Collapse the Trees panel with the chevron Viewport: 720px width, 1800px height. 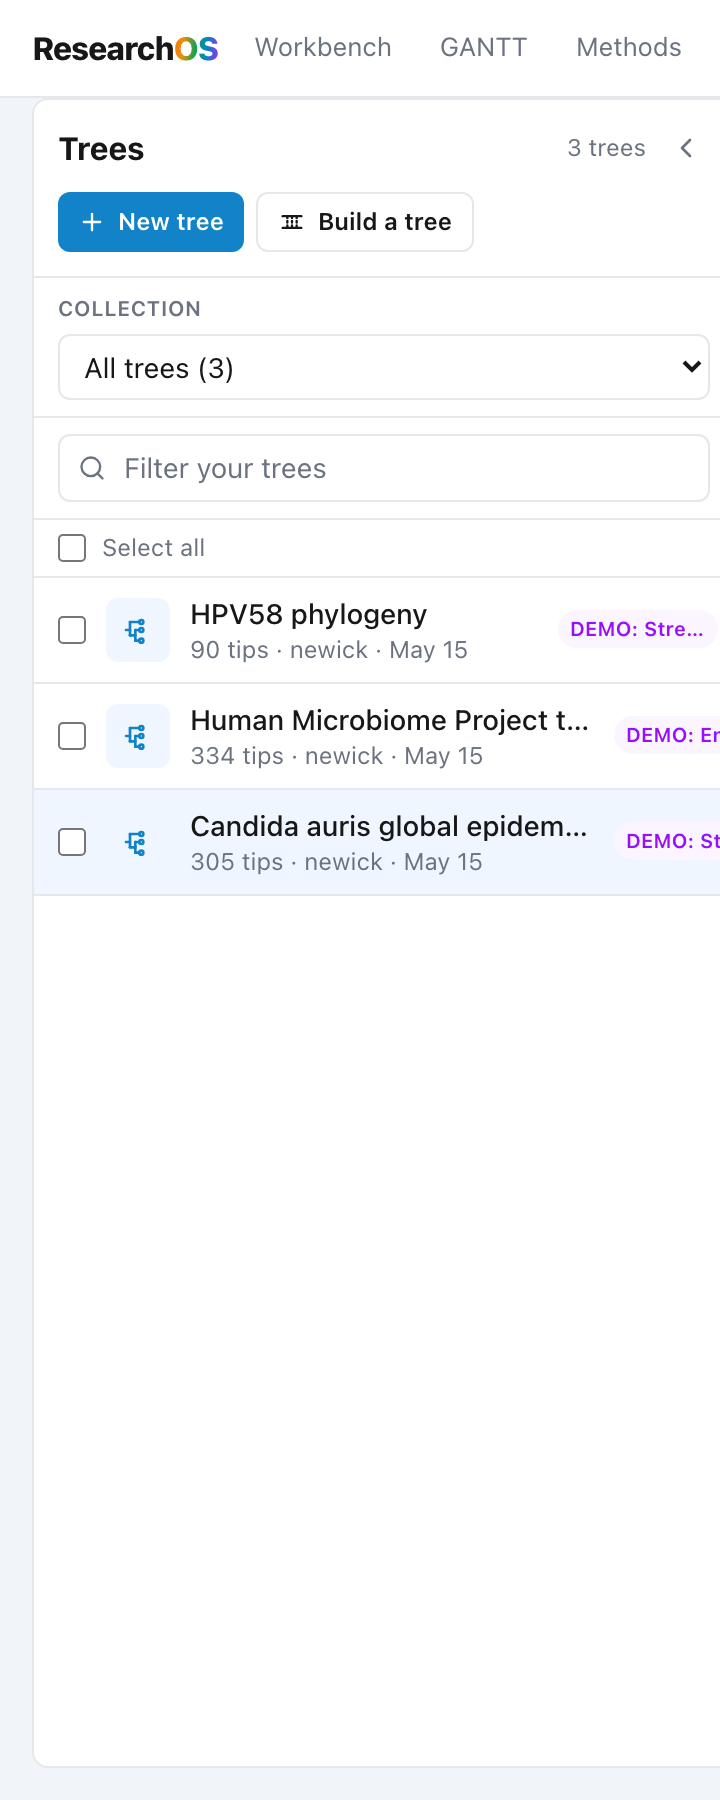click(x=686, y=148)
